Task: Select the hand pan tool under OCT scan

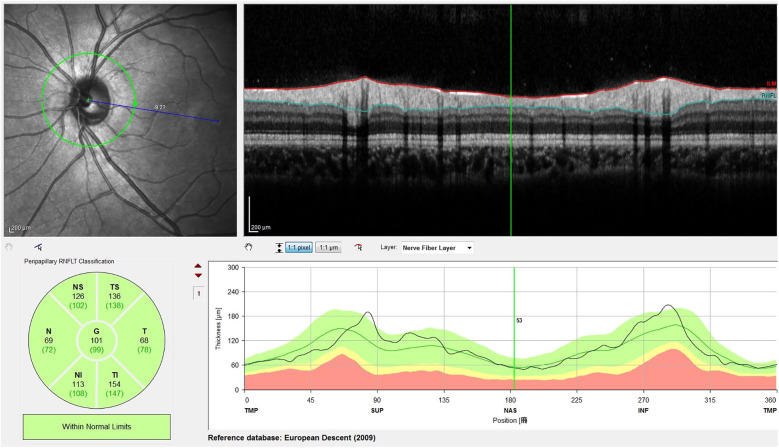Action: [x=248, y=247]
